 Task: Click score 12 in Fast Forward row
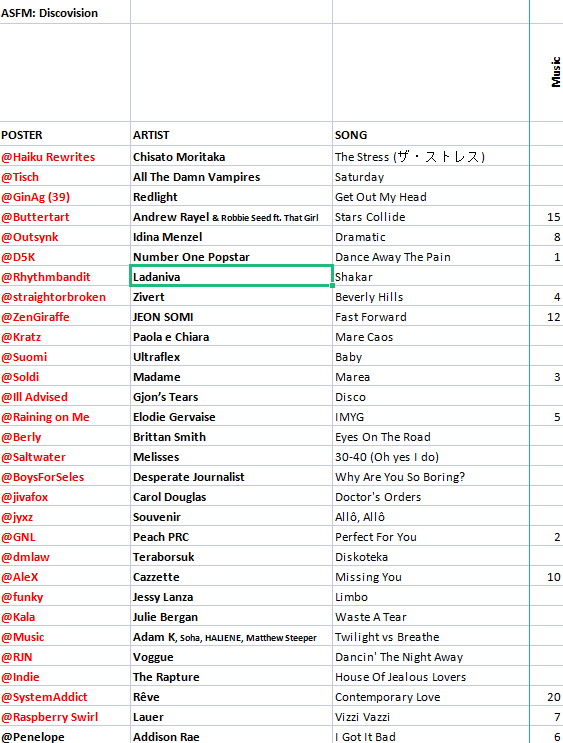coord(546,317)
